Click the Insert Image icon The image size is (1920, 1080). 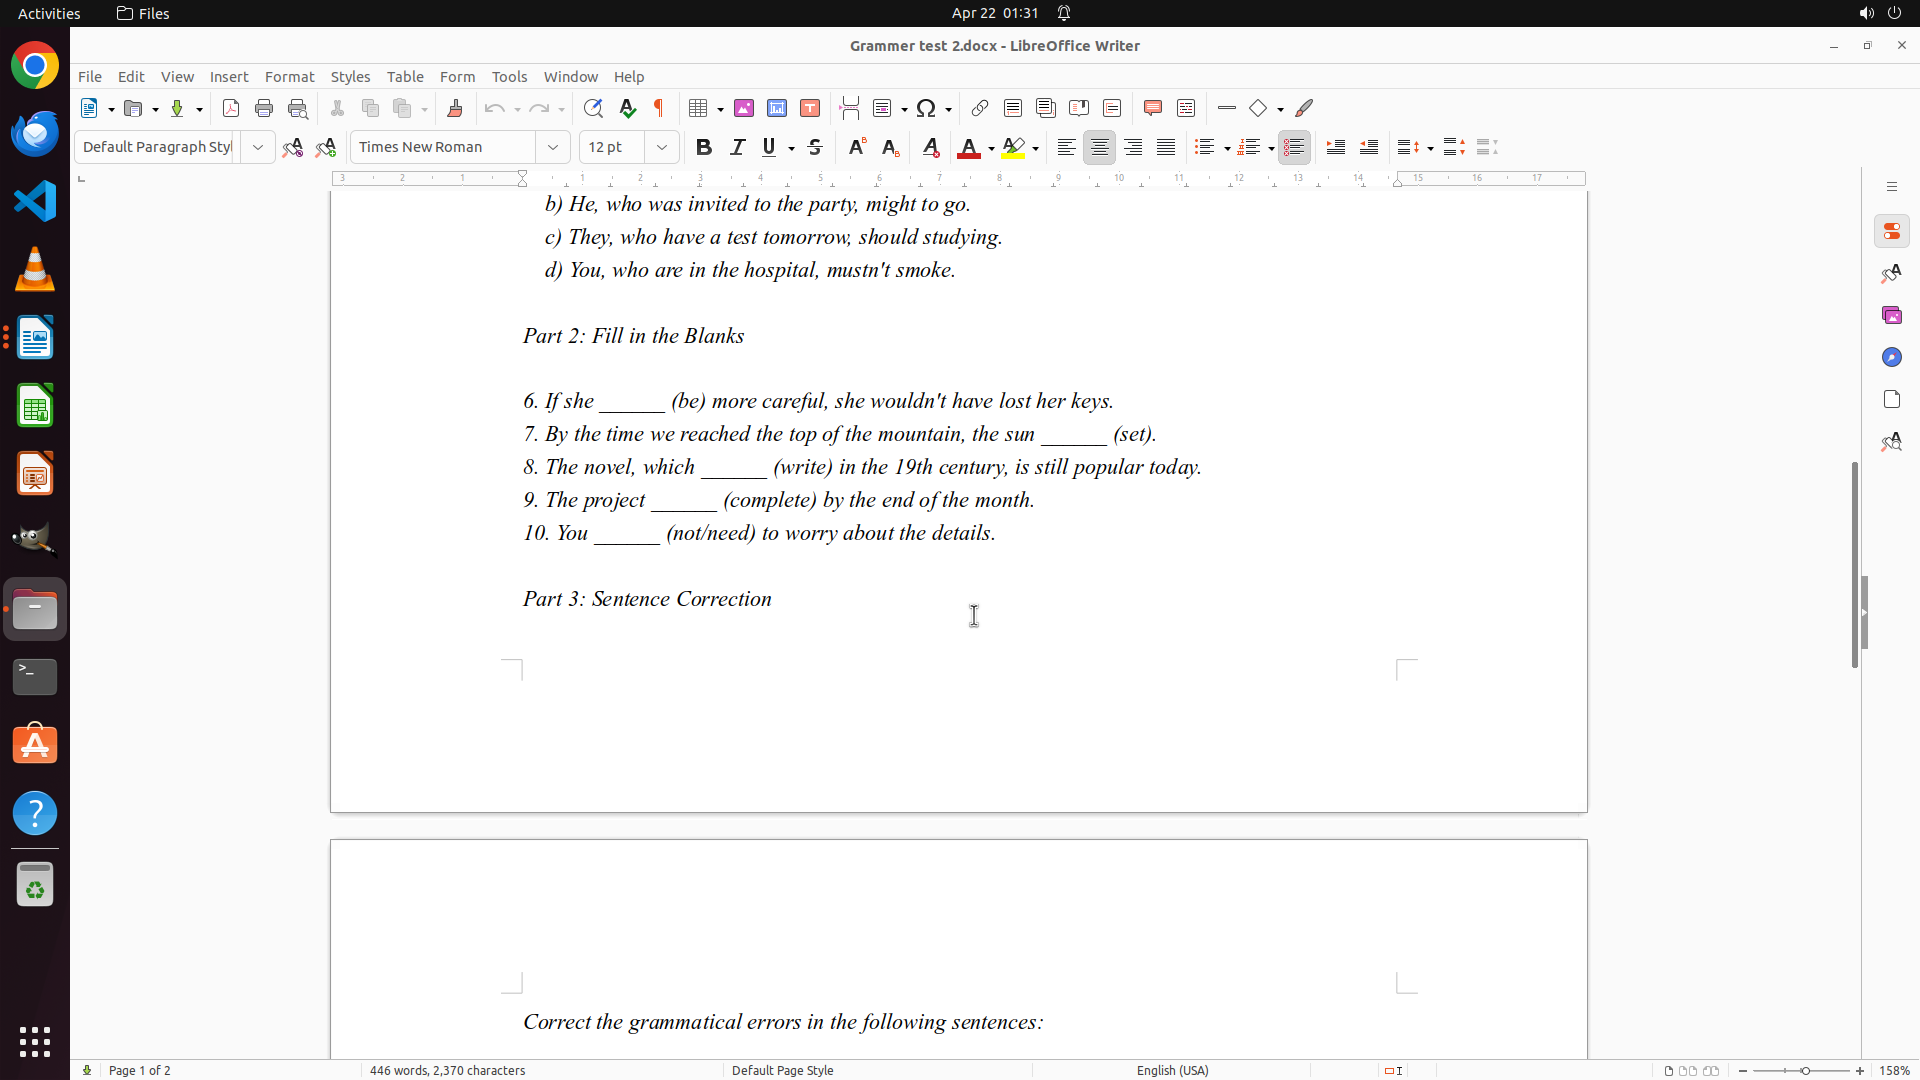[x=744, y=108]
